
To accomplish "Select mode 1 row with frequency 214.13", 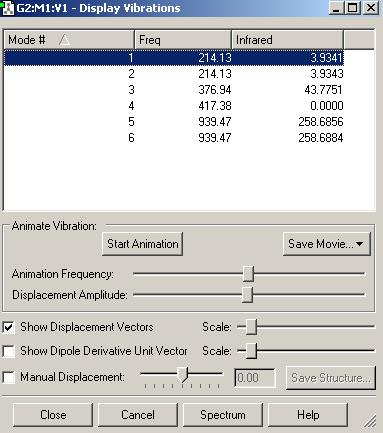I will pyautogui.click(x=174, y=58).
